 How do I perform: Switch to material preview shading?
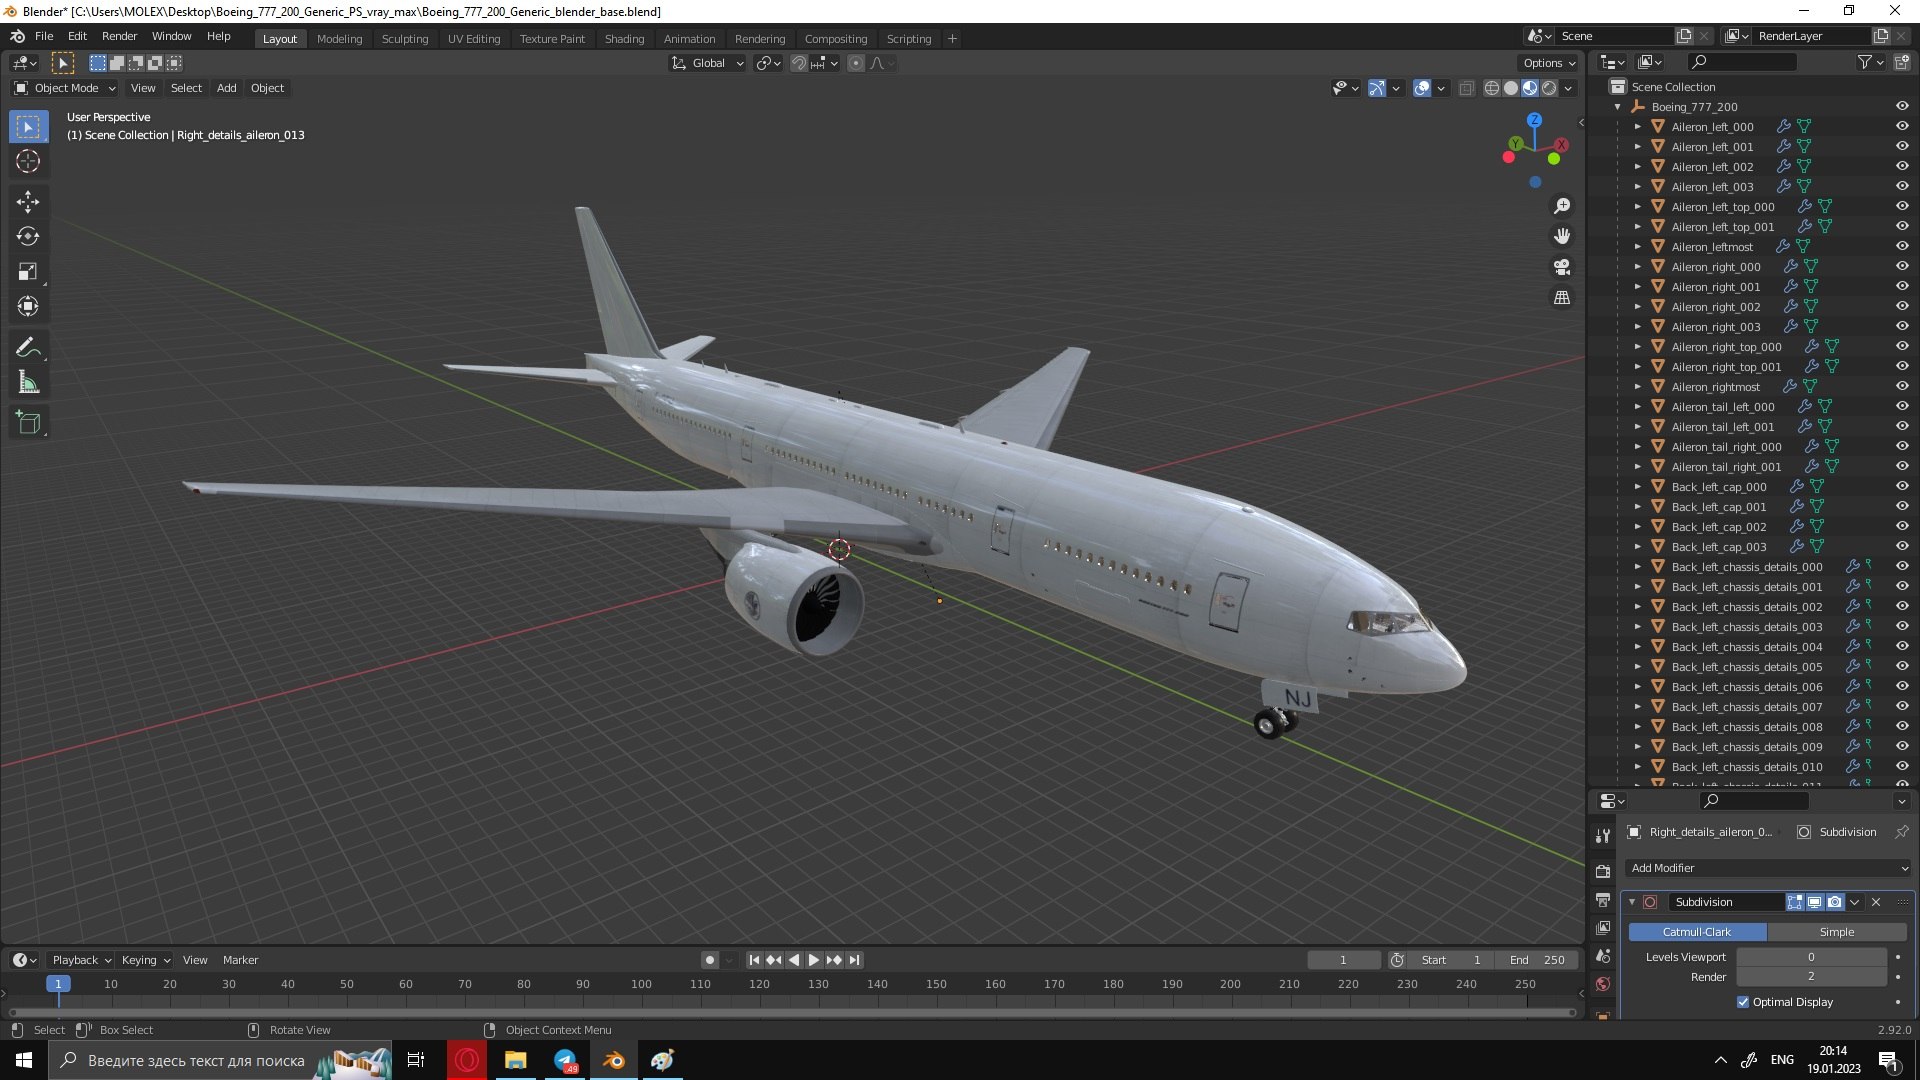[1530, 88]
